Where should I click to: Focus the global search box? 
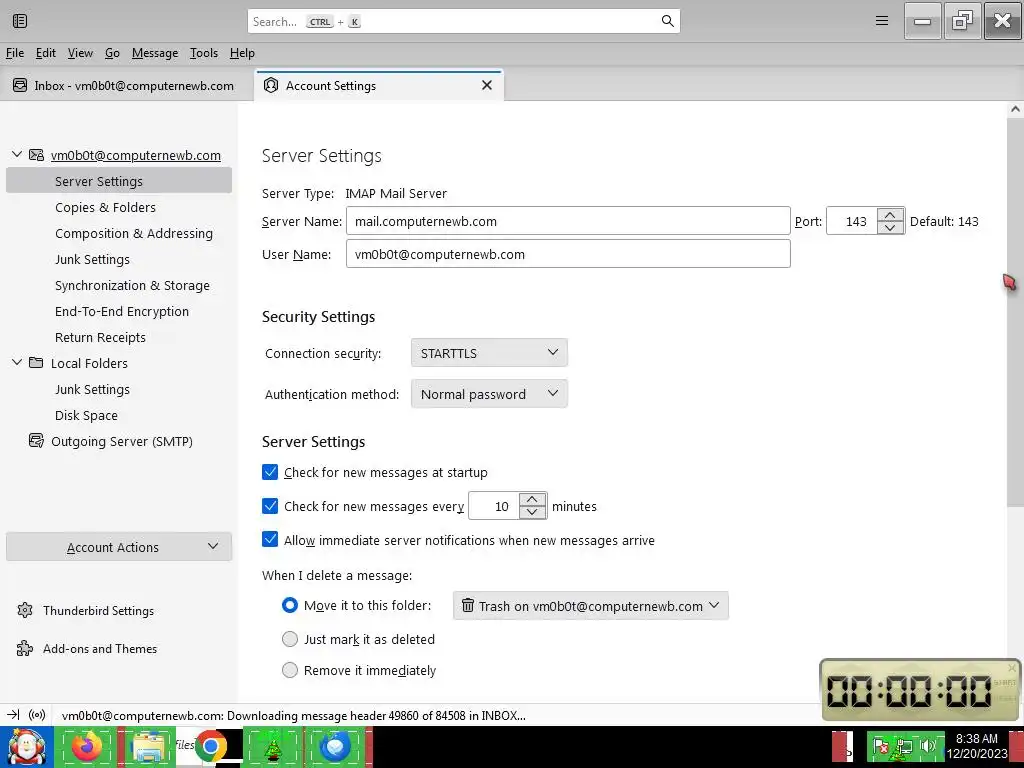click(464, 21)
